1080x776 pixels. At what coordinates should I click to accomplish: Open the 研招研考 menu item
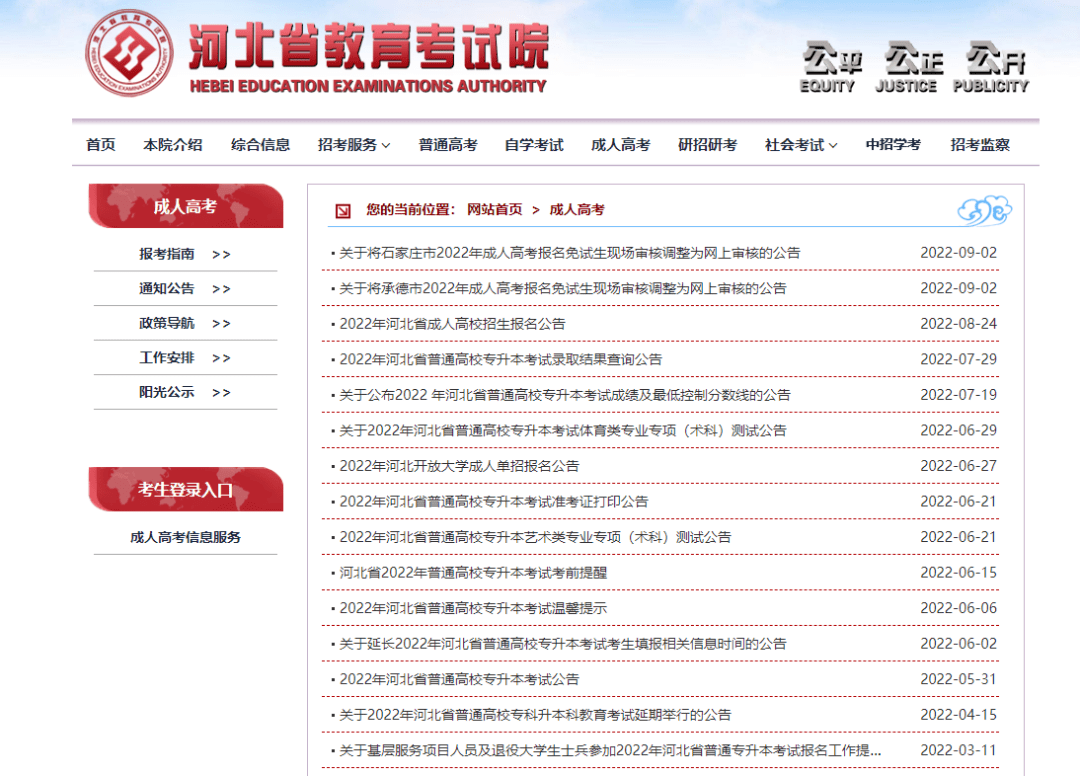pyautogui.click(x=707, y=145)
